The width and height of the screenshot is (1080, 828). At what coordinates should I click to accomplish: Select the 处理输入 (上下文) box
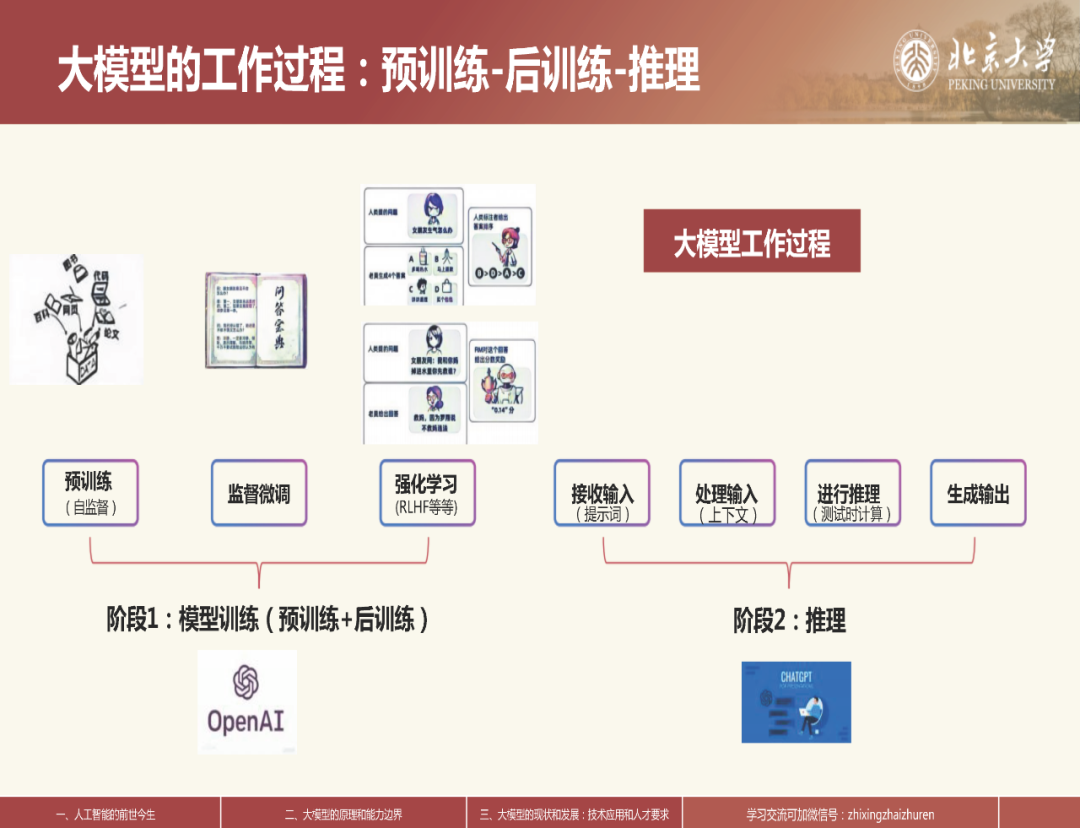coord(727,493)
